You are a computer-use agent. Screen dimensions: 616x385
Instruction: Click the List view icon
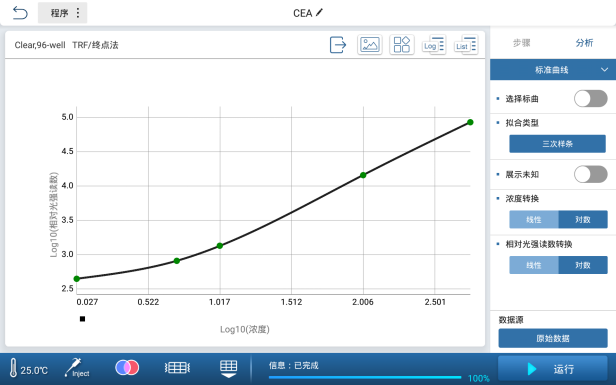(466, 44)
